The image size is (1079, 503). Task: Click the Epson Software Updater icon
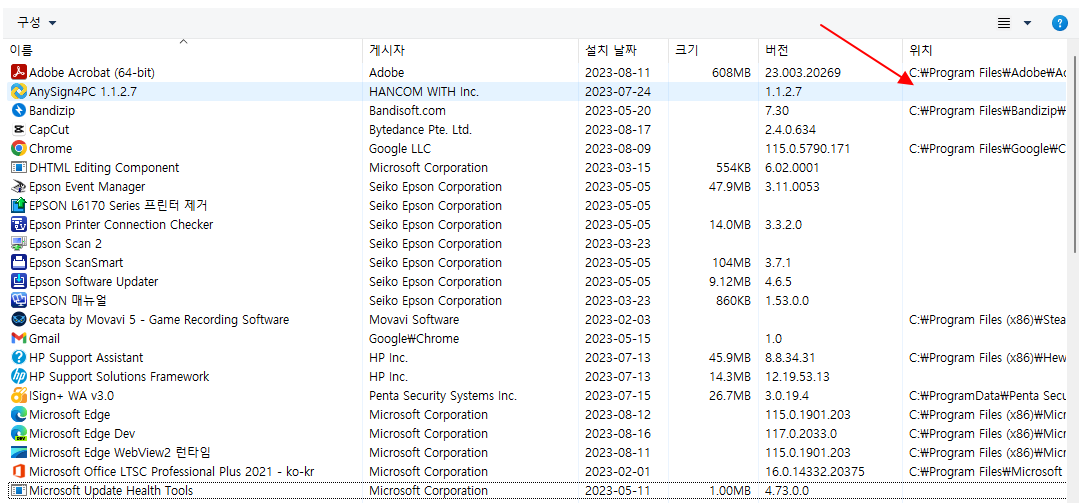[19, 281]
